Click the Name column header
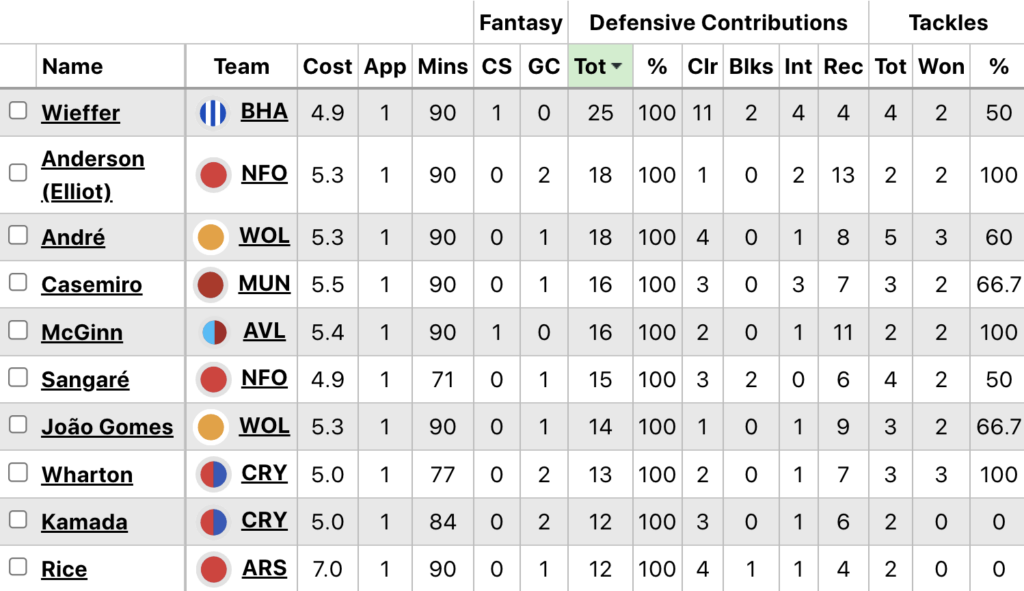 (x=73, y=67)
